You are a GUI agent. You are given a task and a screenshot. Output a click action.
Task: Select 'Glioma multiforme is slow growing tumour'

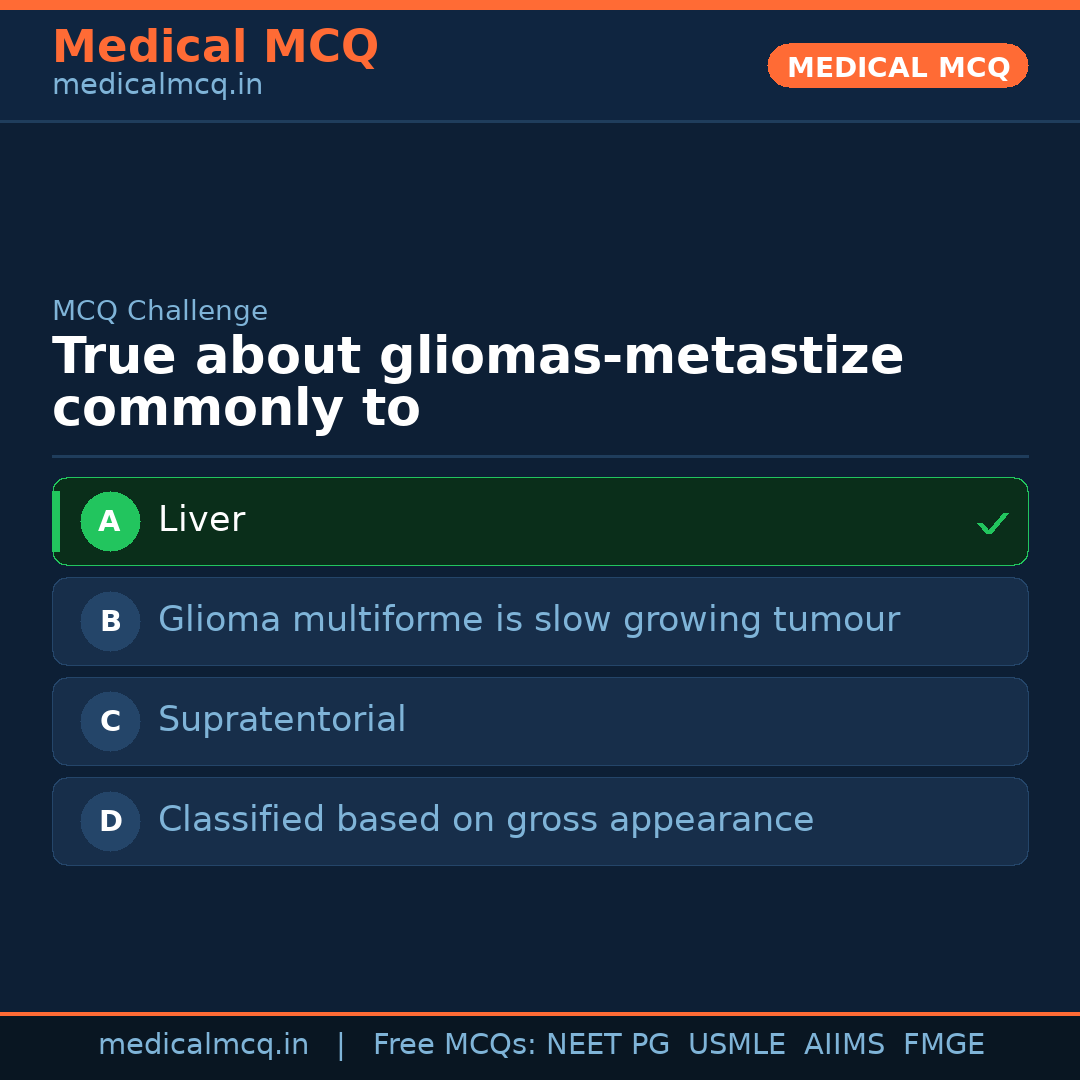pyautogui.click(x=528, y=621)
